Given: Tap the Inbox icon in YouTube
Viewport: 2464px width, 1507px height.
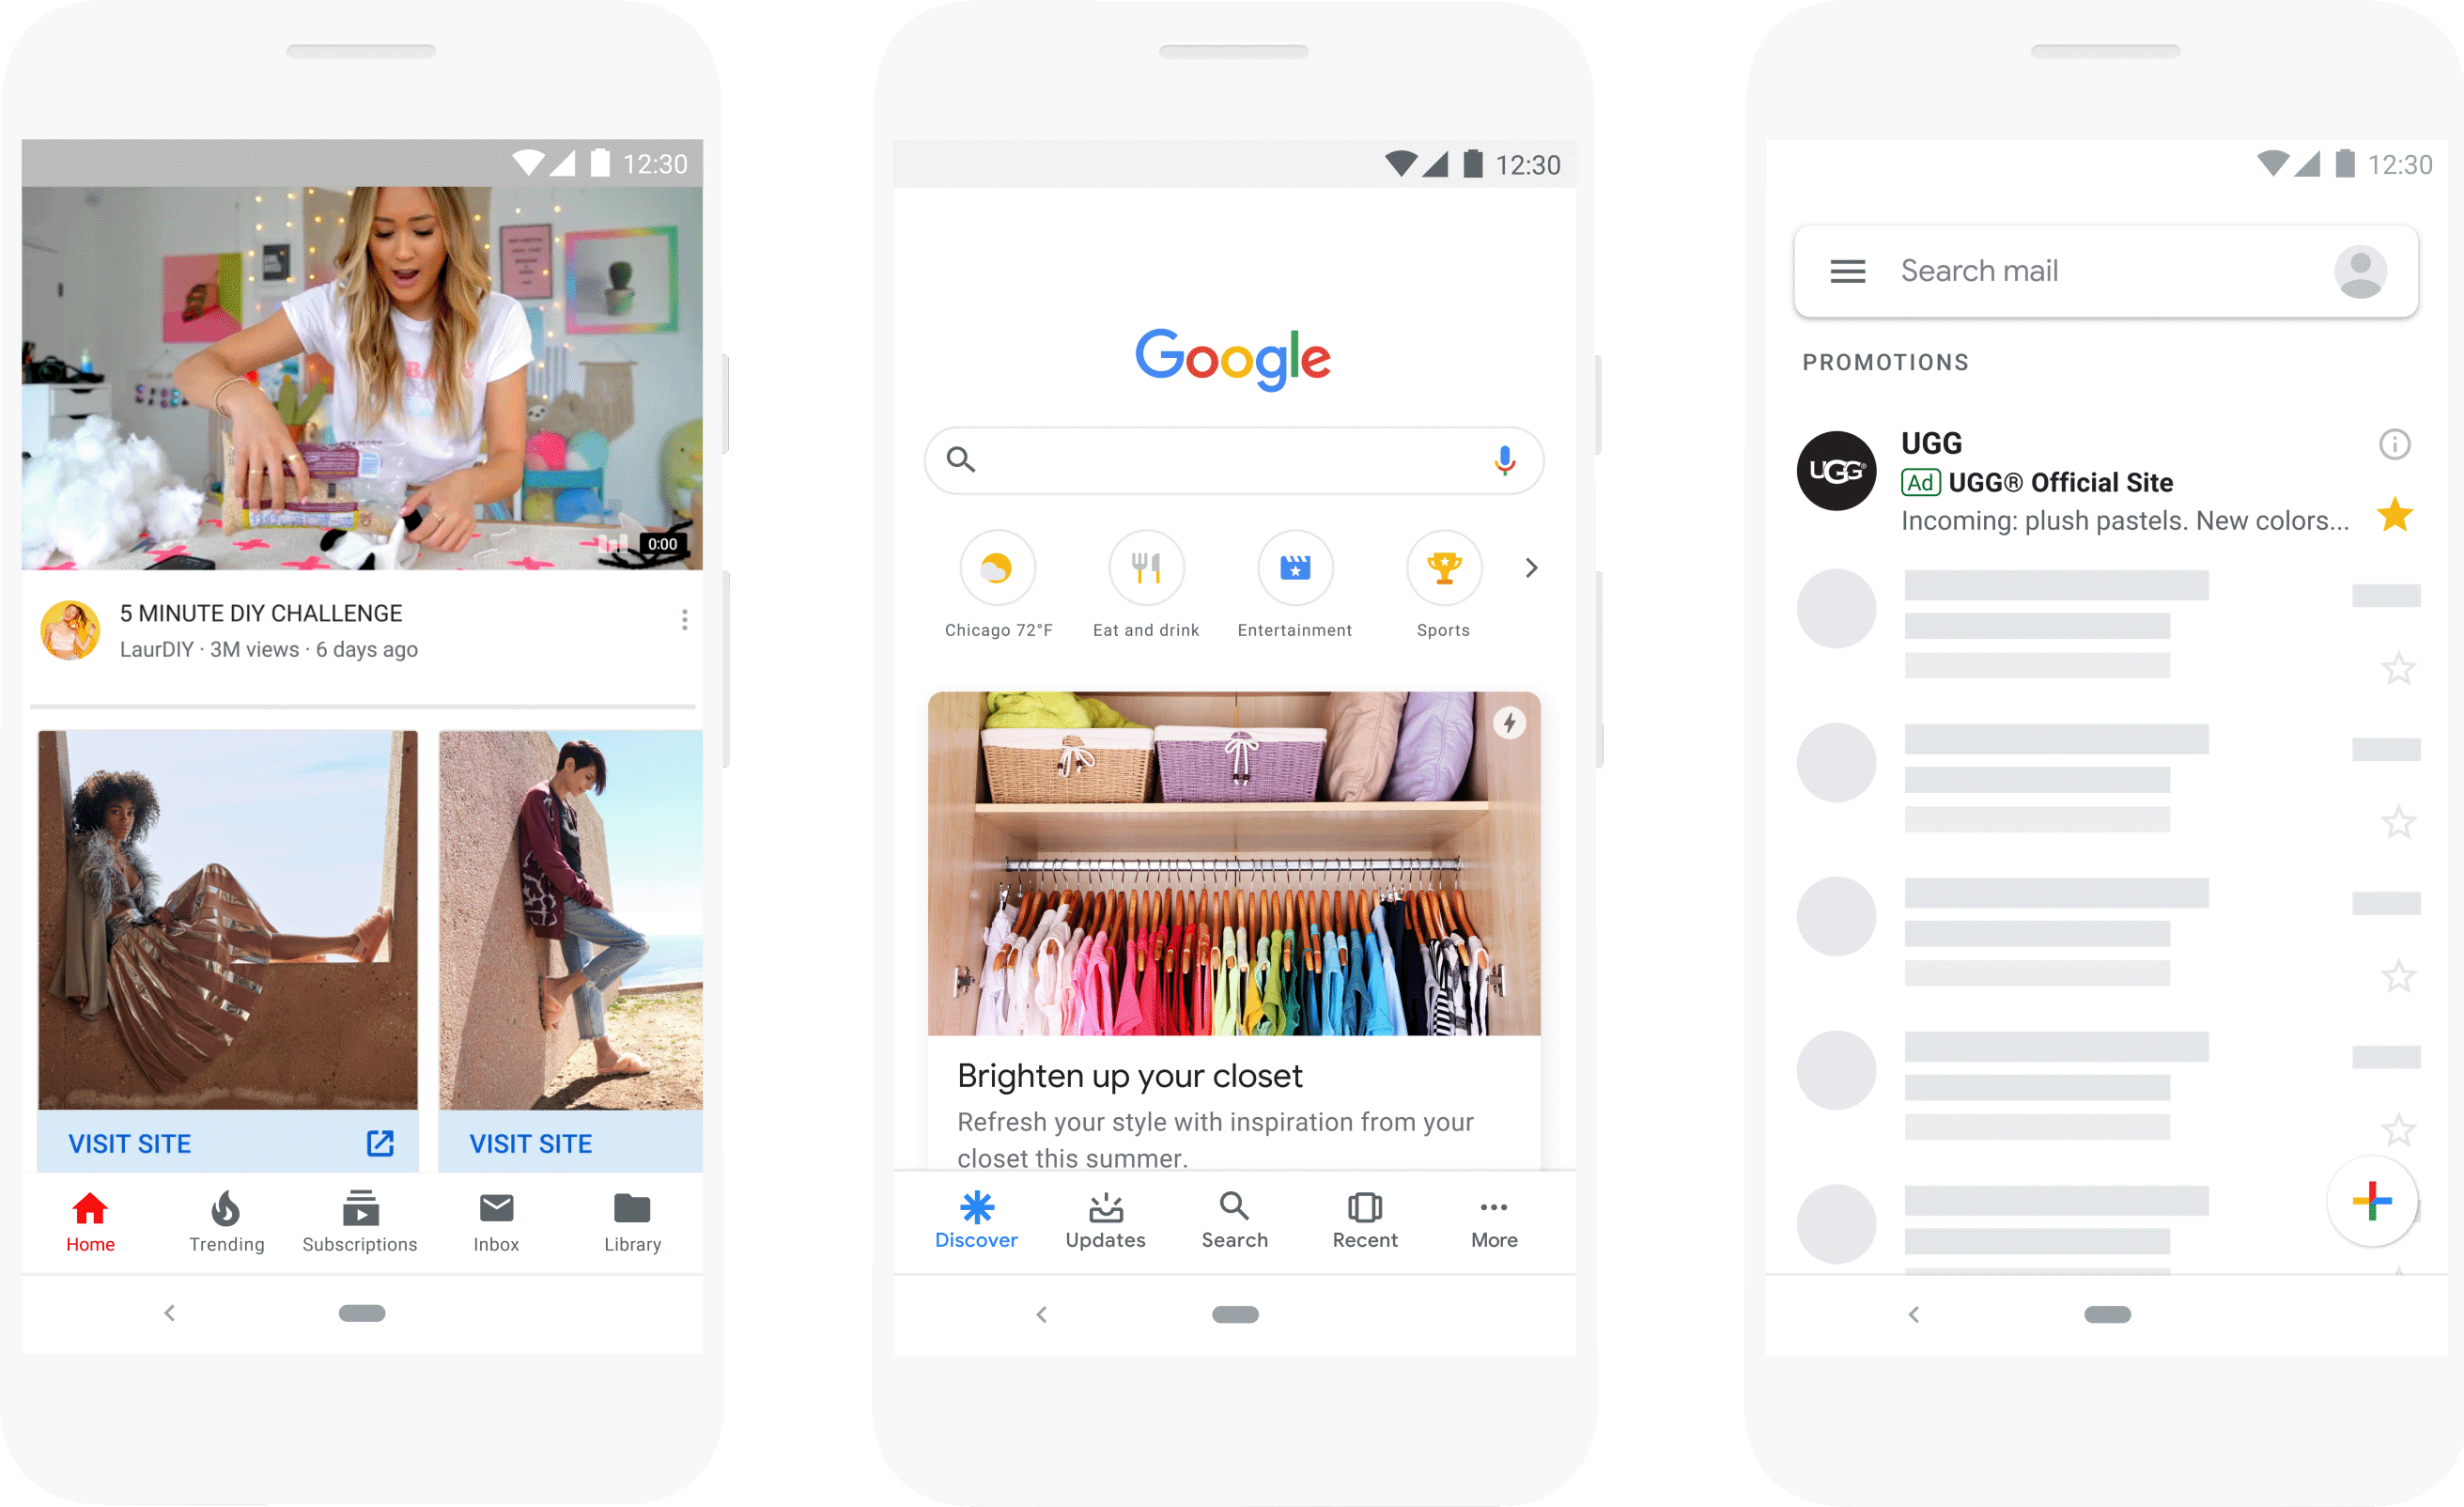Looking at the screenshot, I should click(496, 1227).
